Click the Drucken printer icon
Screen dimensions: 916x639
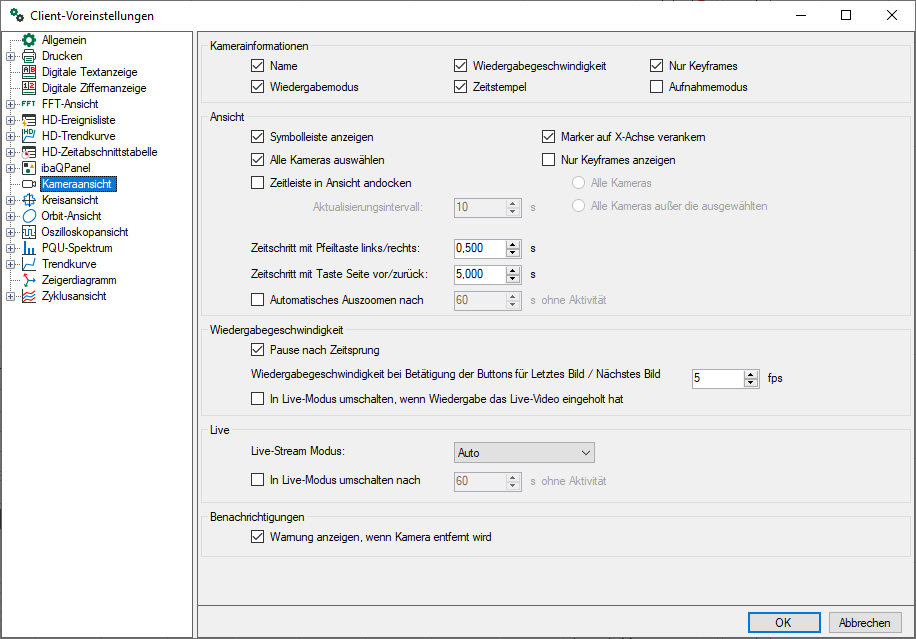tap(28, 56)
